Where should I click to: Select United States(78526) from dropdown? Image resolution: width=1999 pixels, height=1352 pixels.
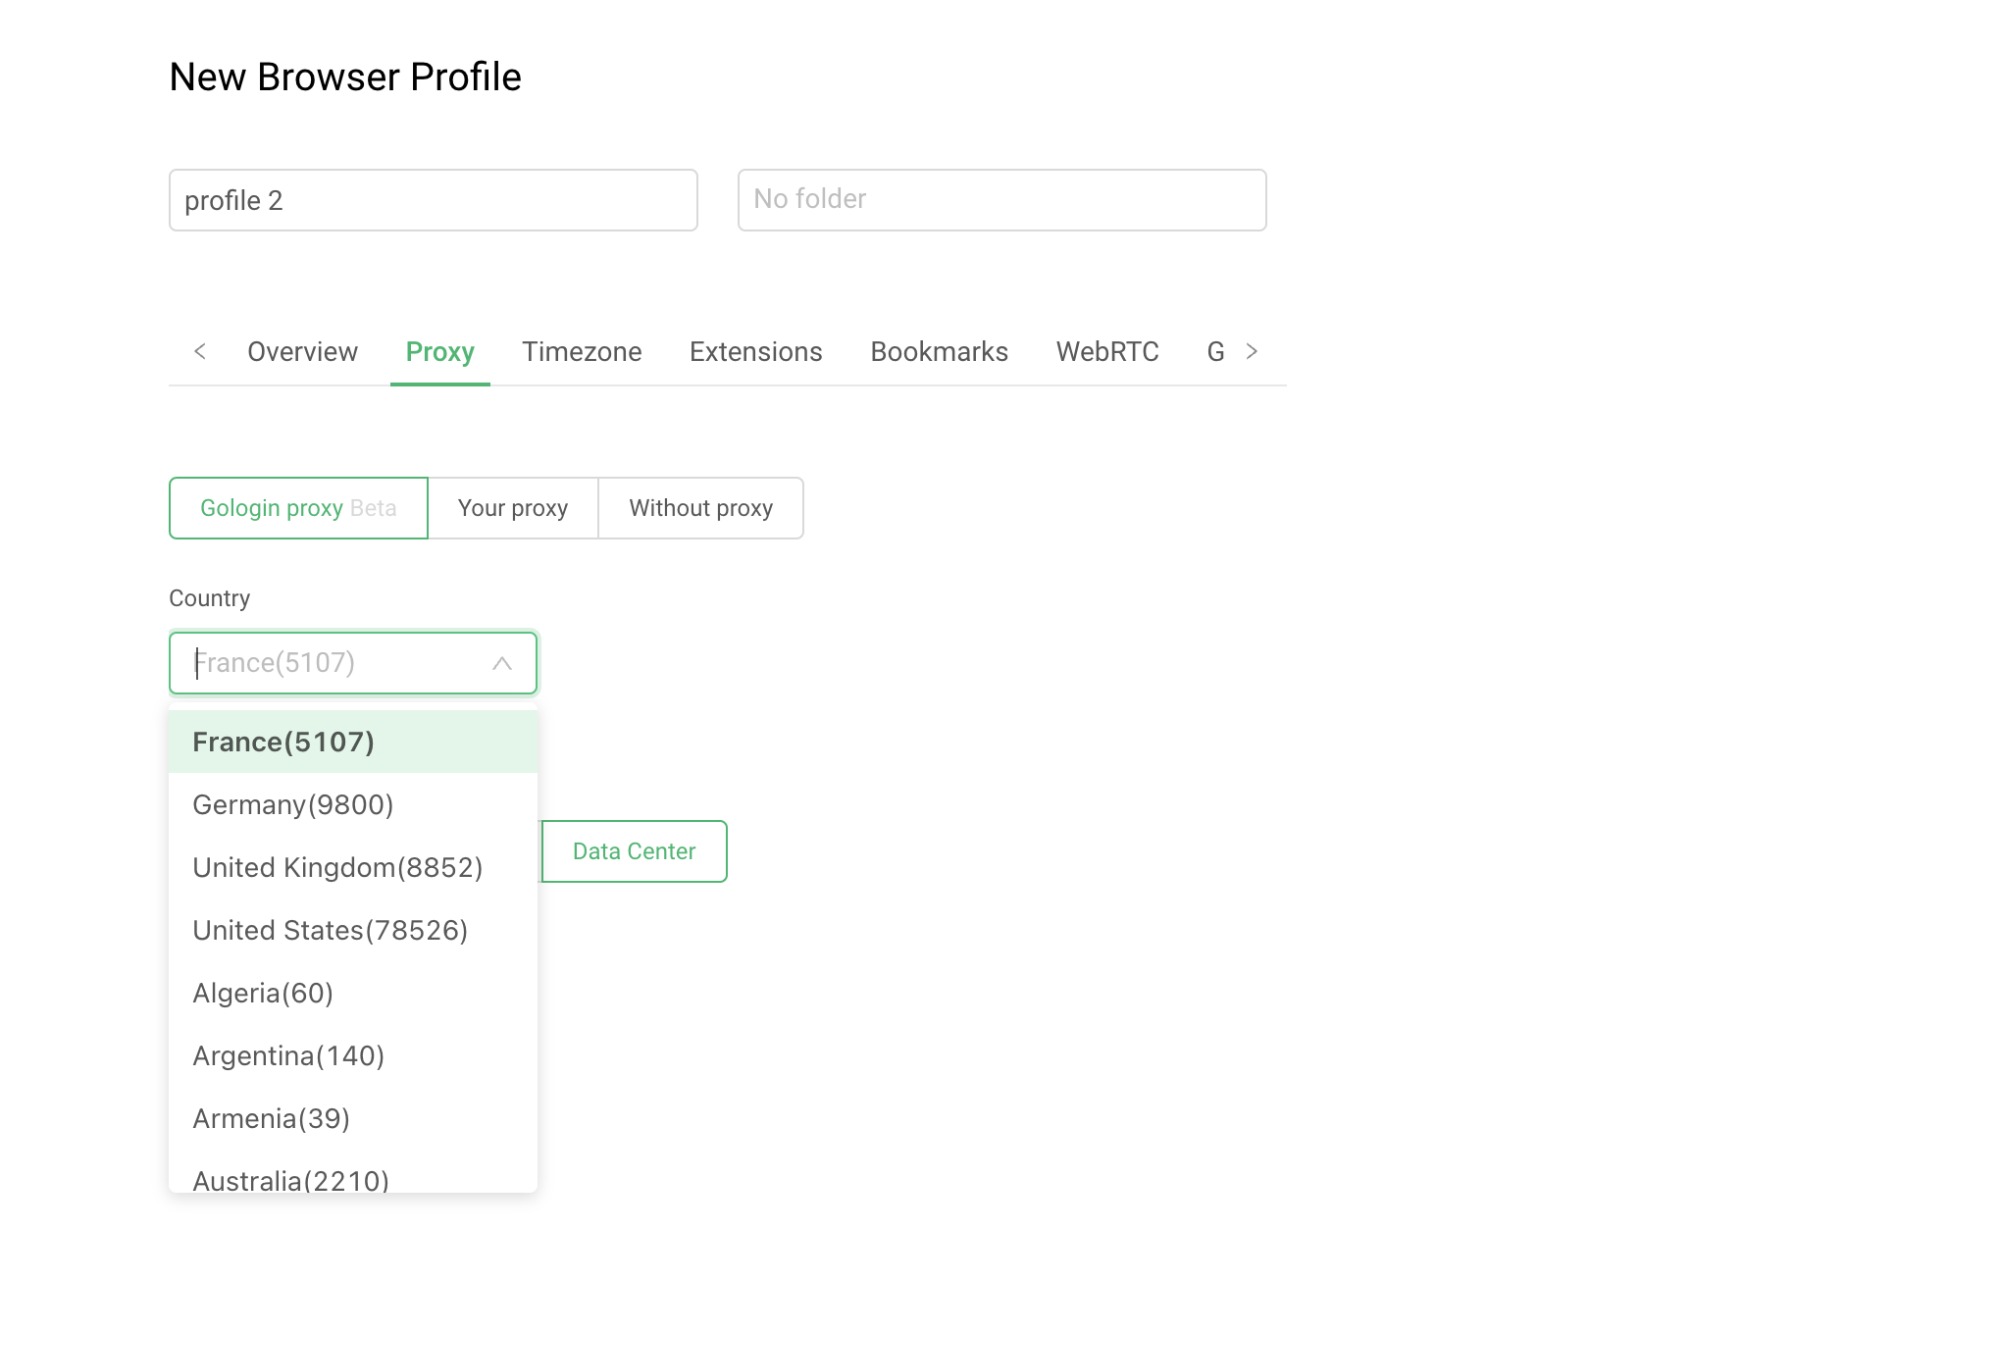coord(329,930)
